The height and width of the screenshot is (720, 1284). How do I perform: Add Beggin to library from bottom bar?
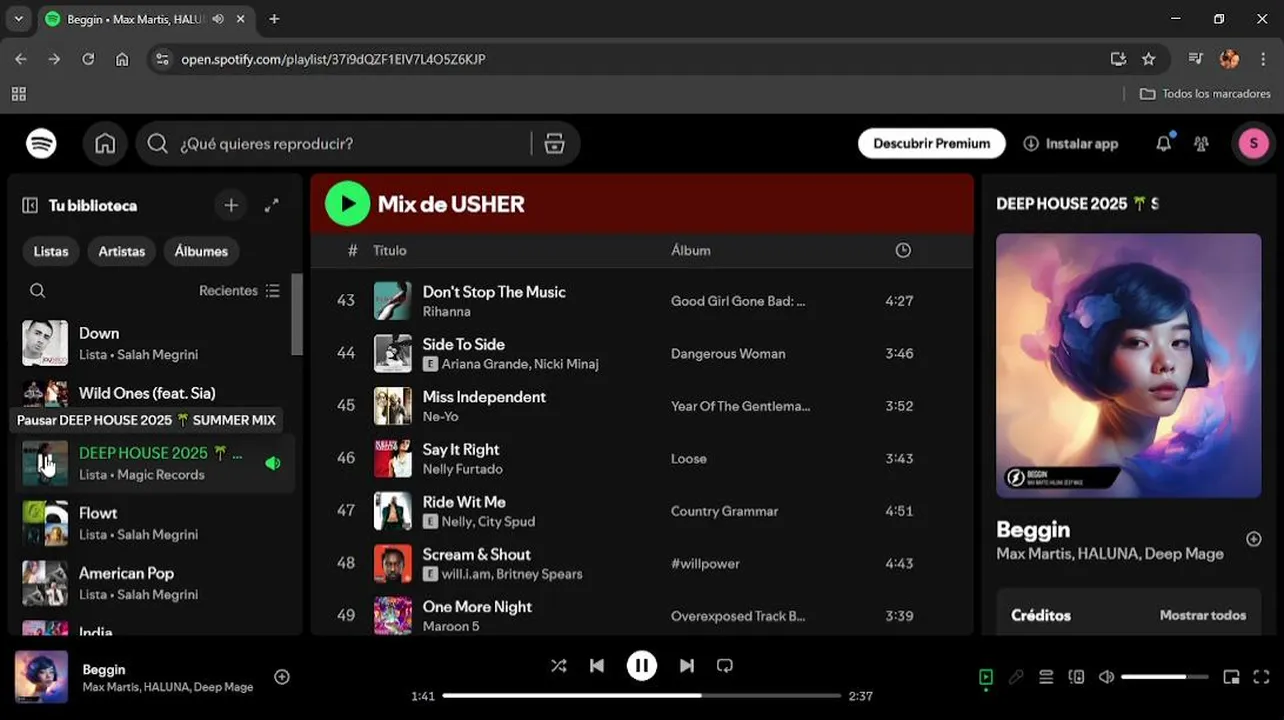coord(282,677)
